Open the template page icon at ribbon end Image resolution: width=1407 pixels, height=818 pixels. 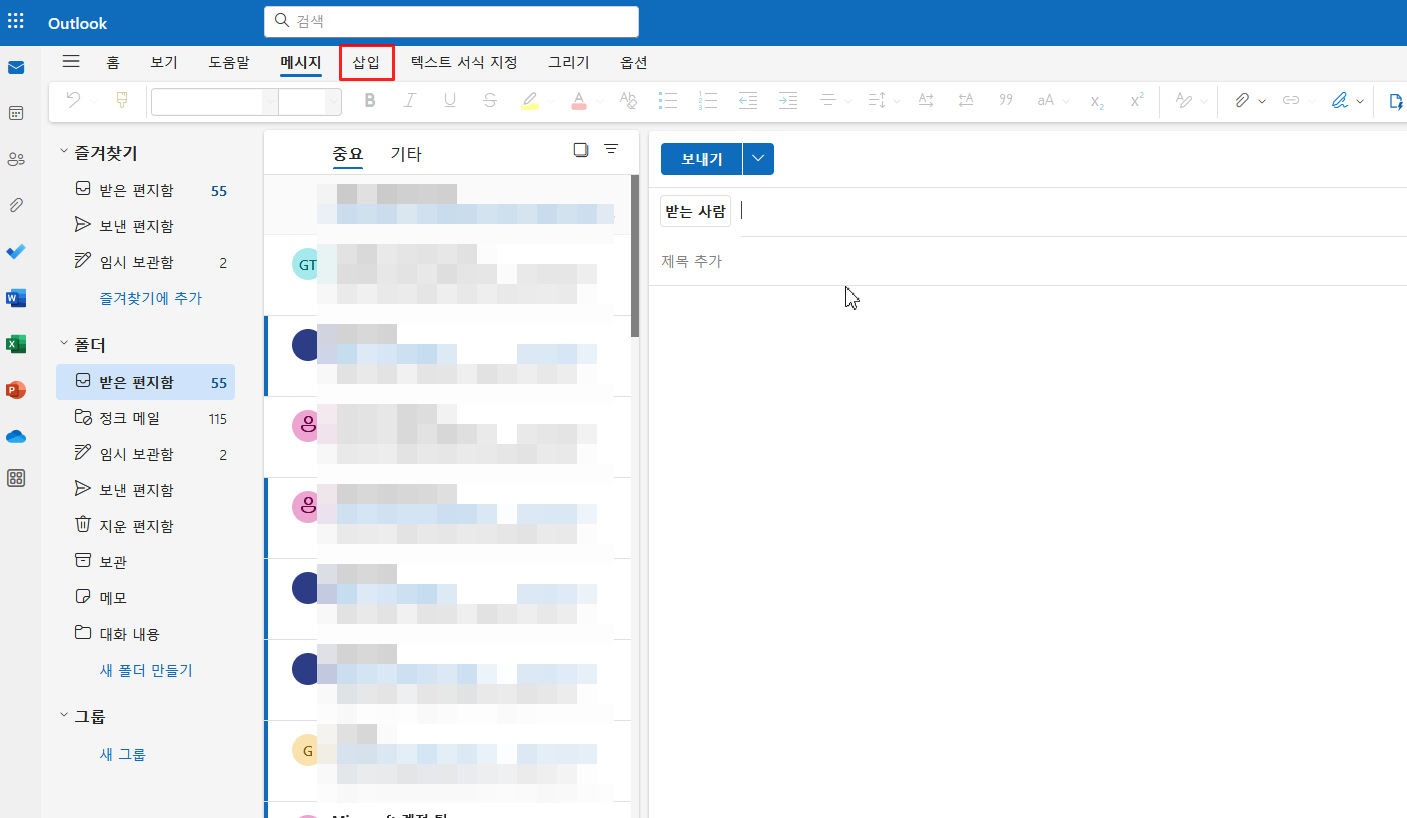tap(1397, 101)
